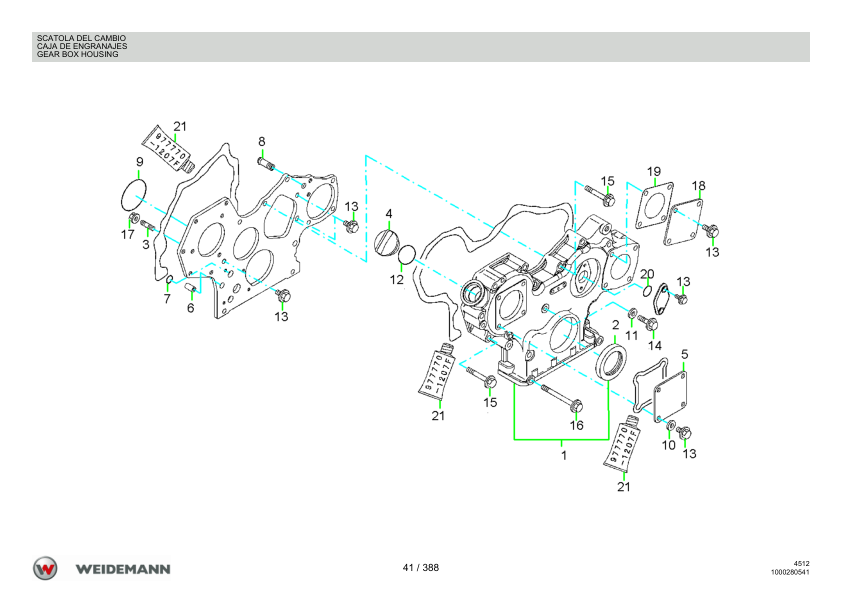
Task: Click part number 20 label
Action: point(647,274)
